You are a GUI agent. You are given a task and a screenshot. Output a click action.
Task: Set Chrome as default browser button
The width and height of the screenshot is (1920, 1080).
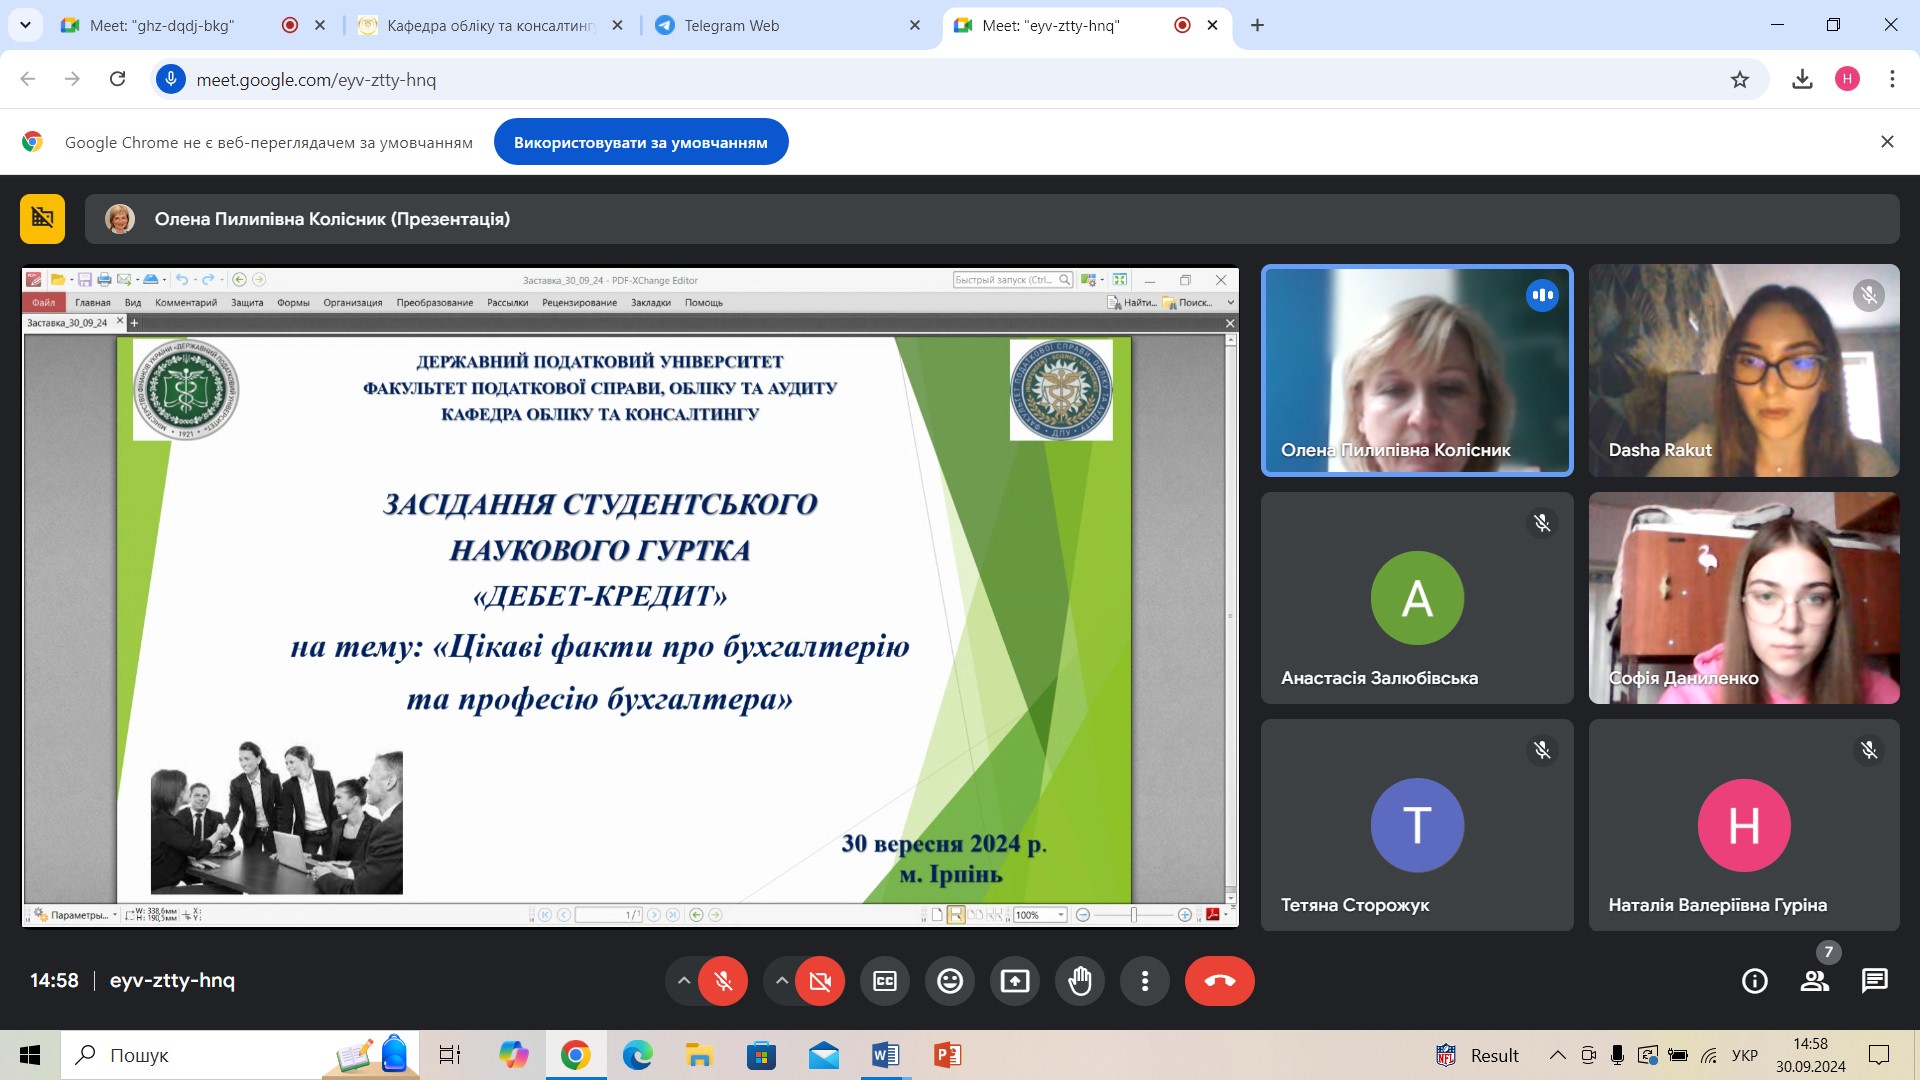coord(641,142)
